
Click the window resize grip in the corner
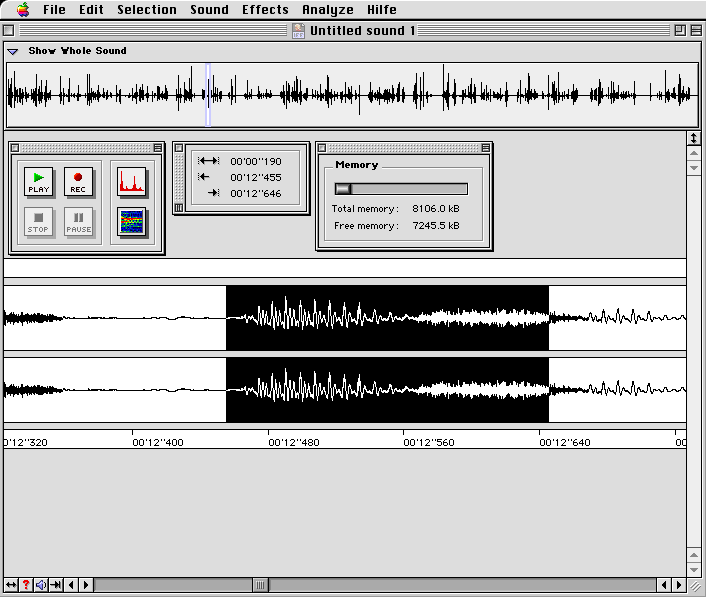(x=695, y=585)
